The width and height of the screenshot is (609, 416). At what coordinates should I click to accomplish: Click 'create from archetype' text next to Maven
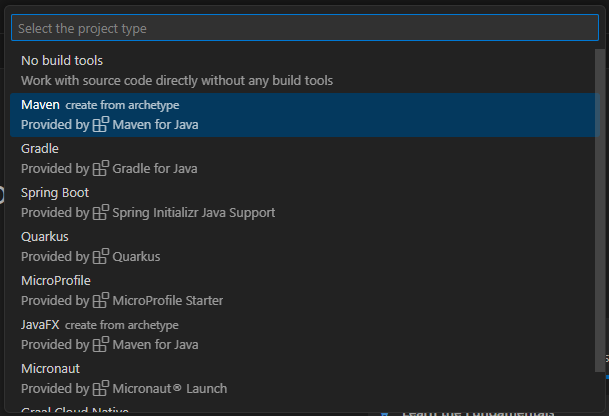point(122,105)
